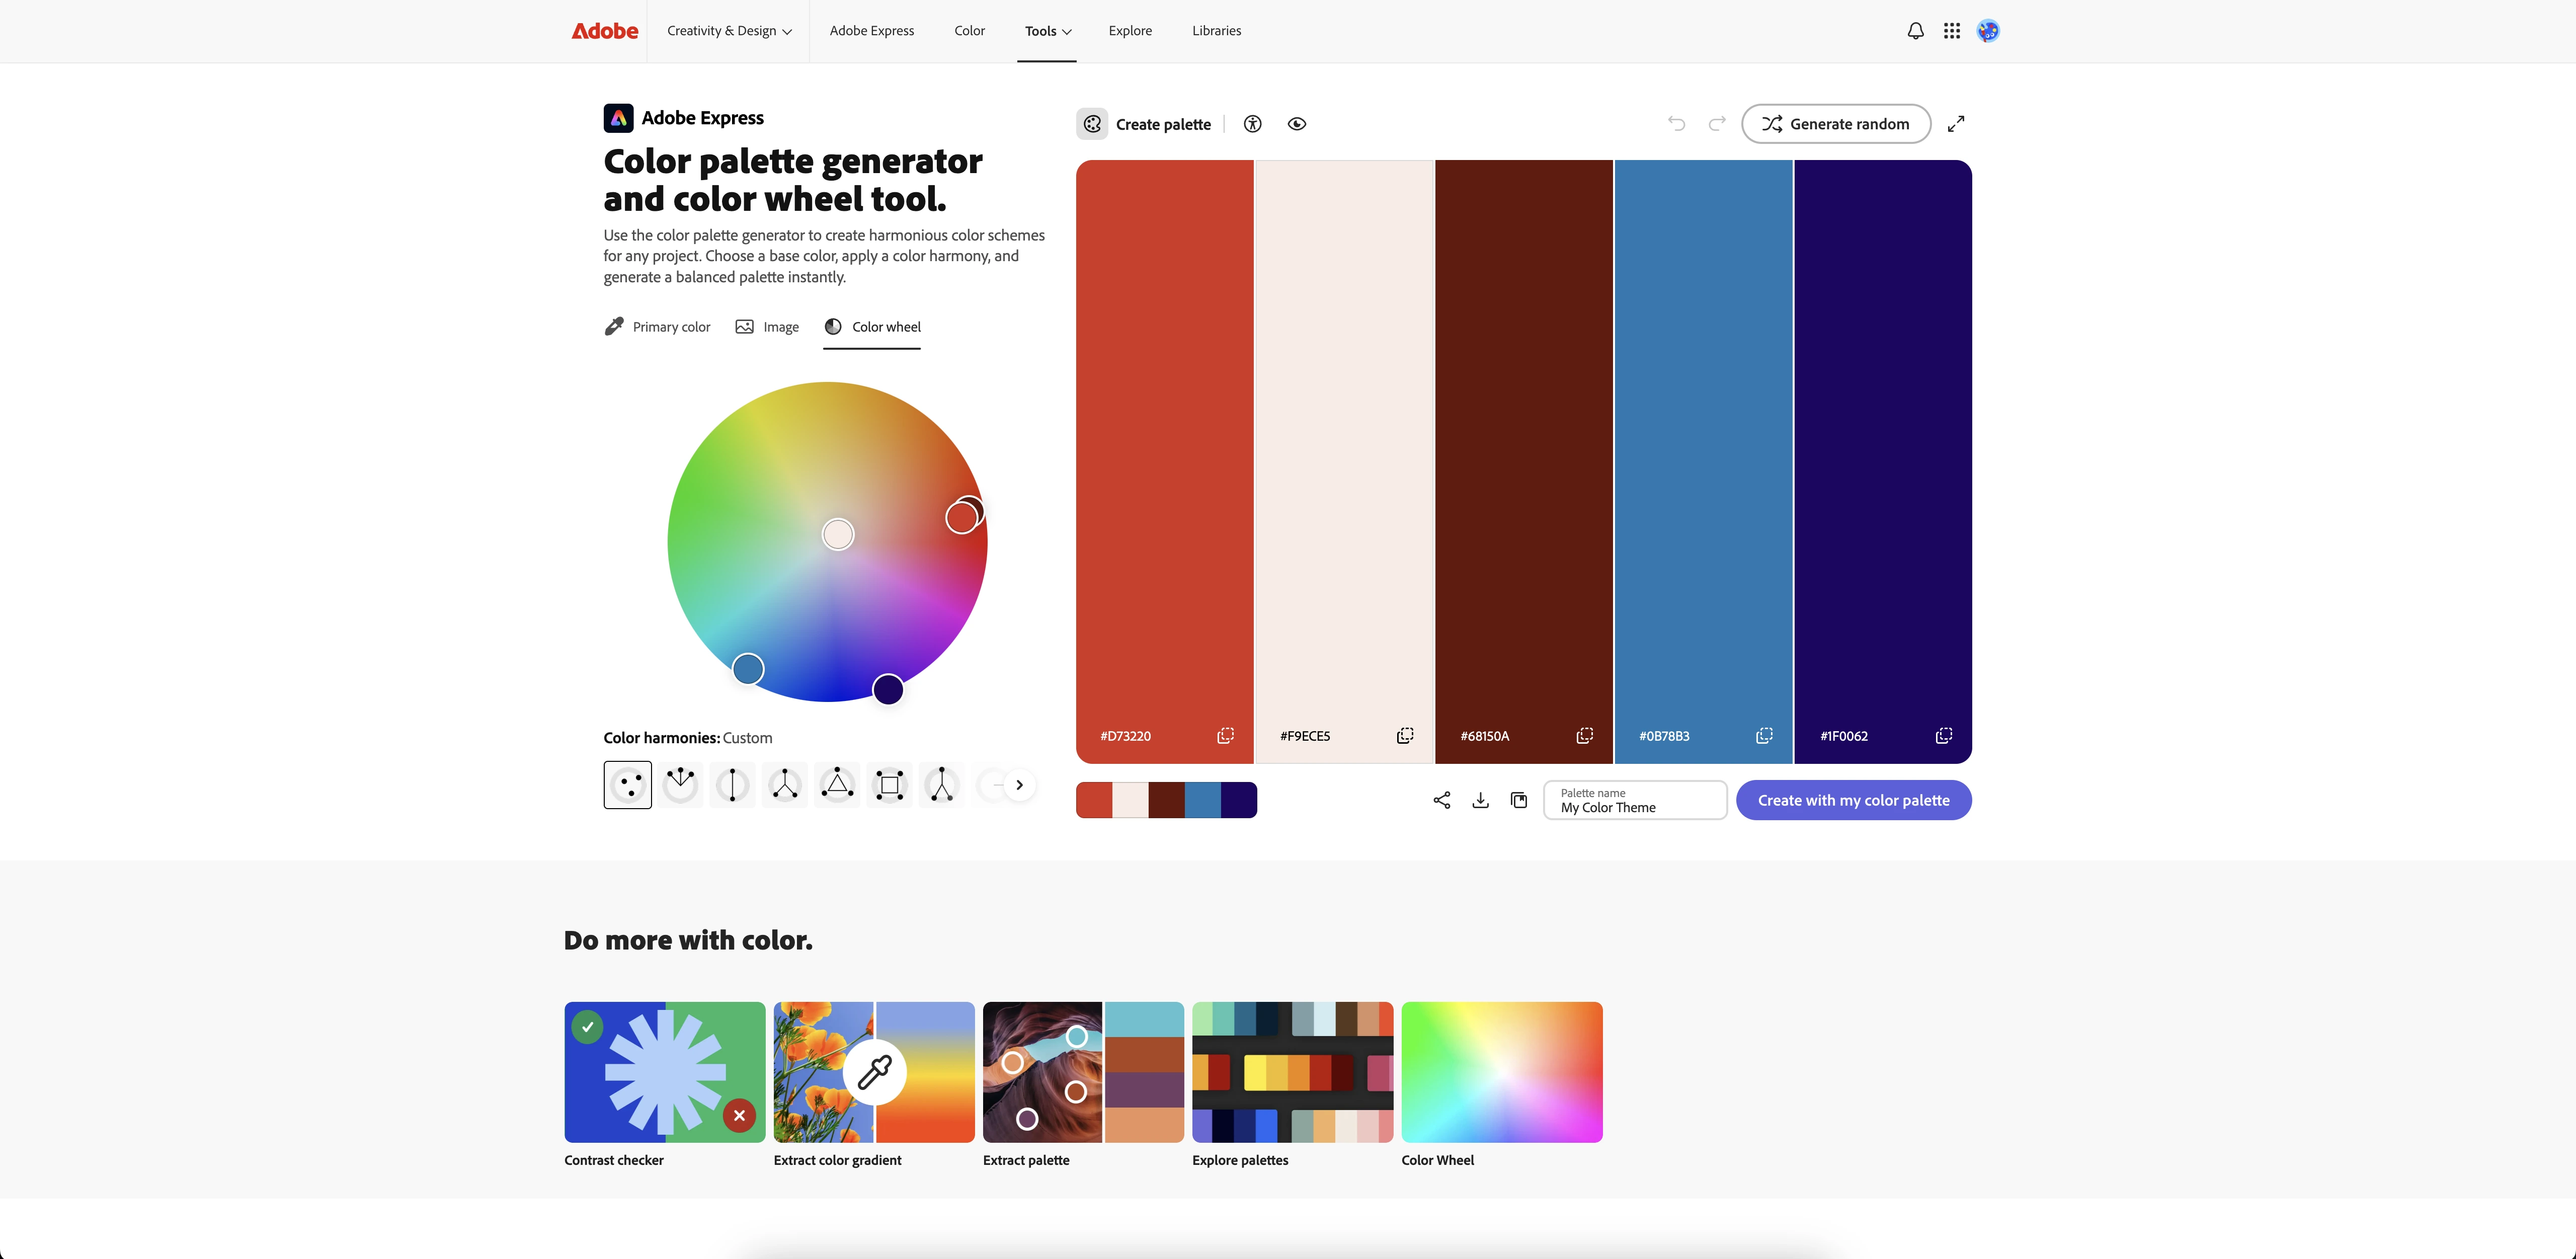Click the Adobe Express logo icon

click(618, 118)
